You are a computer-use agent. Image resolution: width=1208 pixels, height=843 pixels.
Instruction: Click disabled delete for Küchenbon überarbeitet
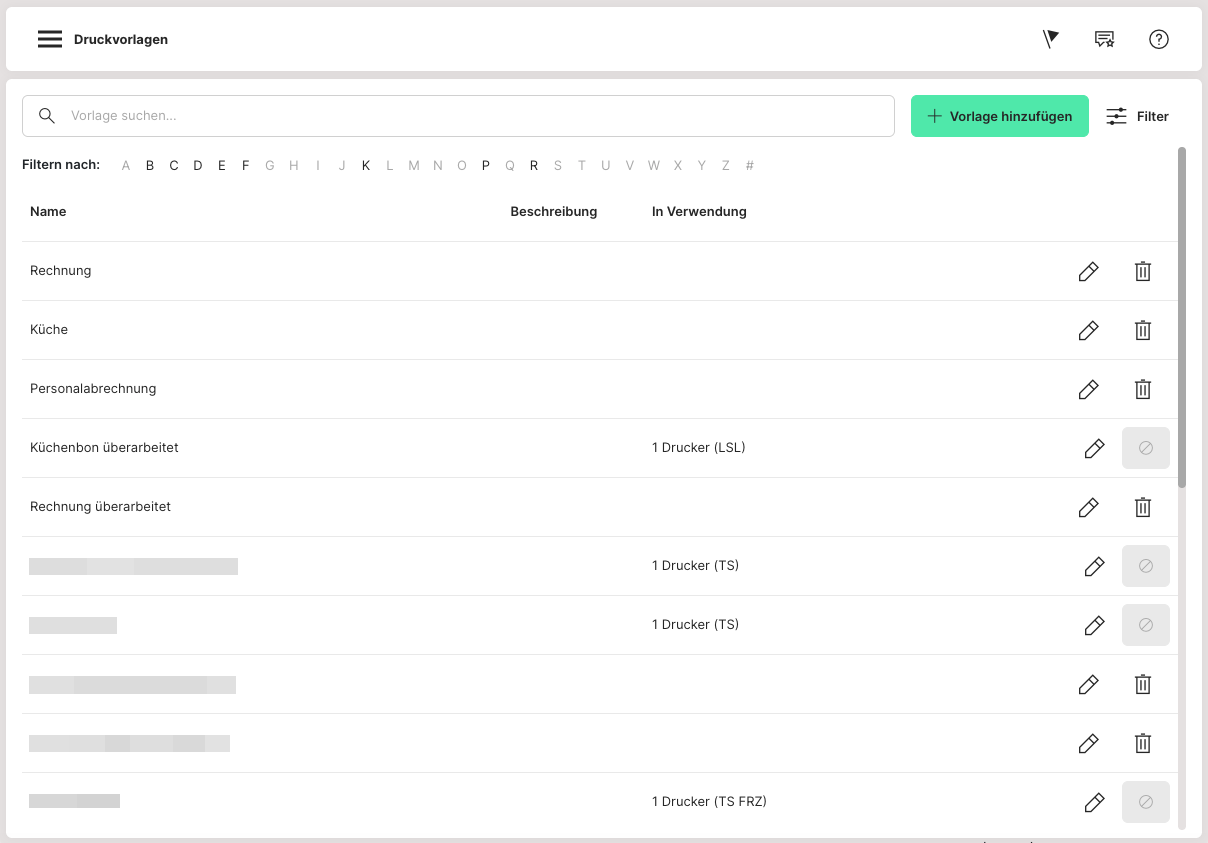[x=1146, y=448]
